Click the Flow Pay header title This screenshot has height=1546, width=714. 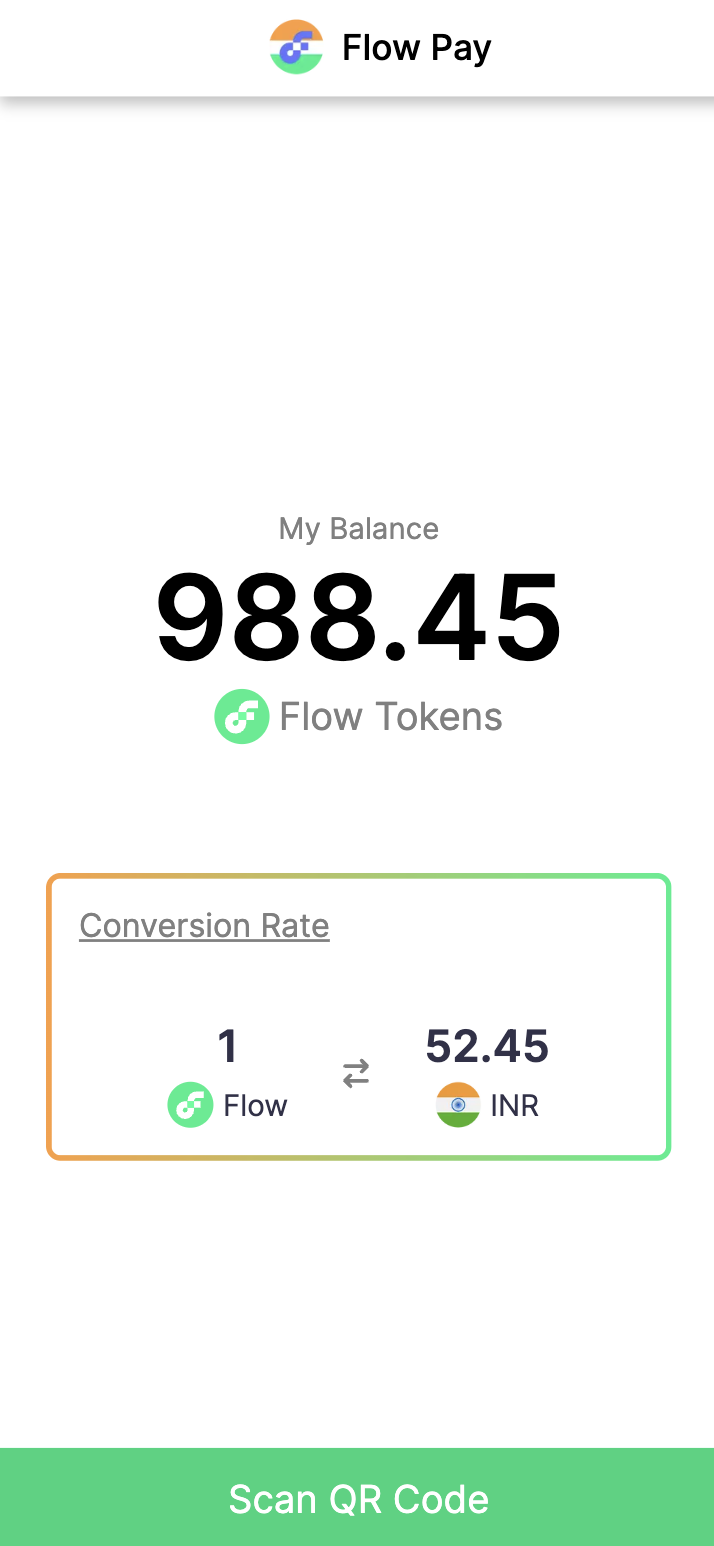click(x=417, y=46)
